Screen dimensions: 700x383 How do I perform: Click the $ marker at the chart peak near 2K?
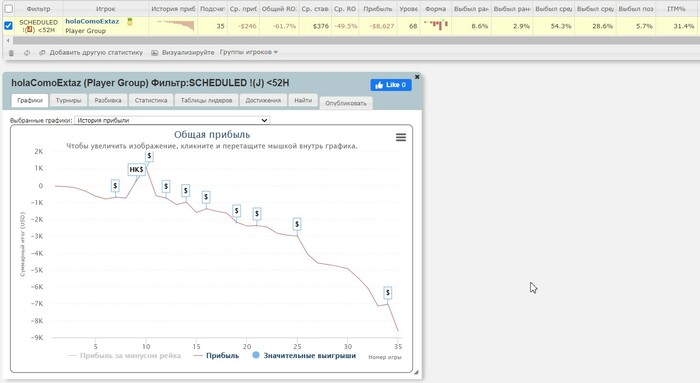pos(149,156)
